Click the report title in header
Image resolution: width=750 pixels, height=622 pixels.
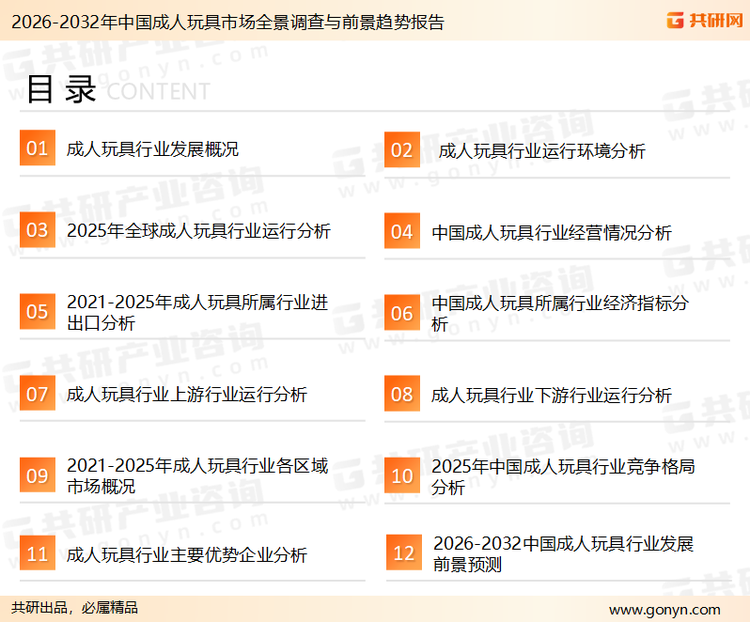(226, 21)
